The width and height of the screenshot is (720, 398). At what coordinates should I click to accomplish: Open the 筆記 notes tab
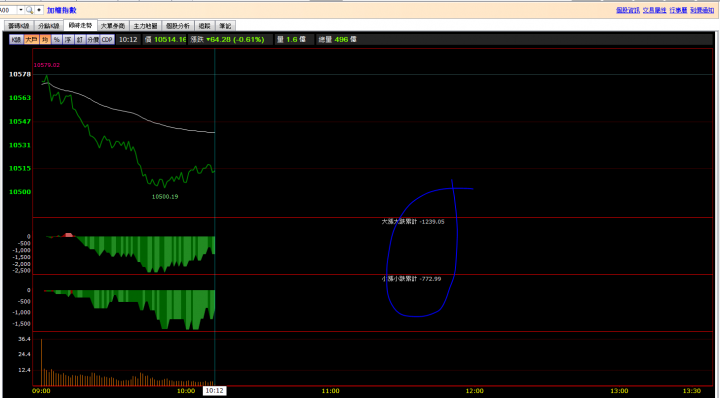pos(225,26)
